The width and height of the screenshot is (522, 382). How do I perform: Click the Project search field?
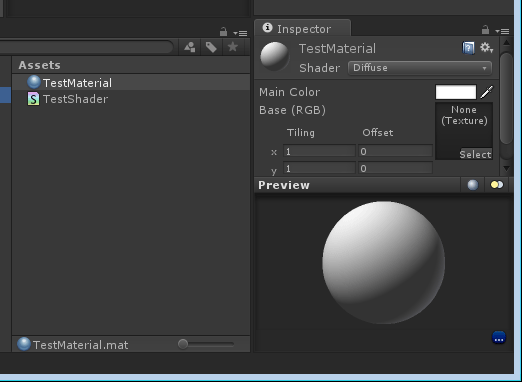[x=86, y=47]
